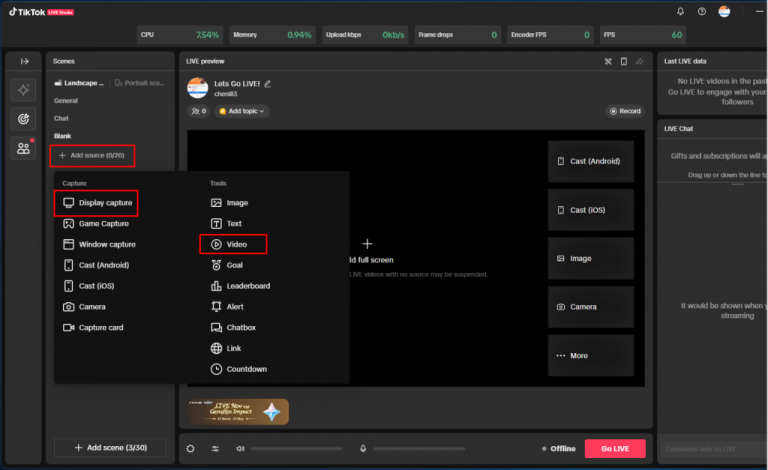The image size is (768, 470).
Task: Switch to the Portrait scene tab
Action: pos(140,83)
